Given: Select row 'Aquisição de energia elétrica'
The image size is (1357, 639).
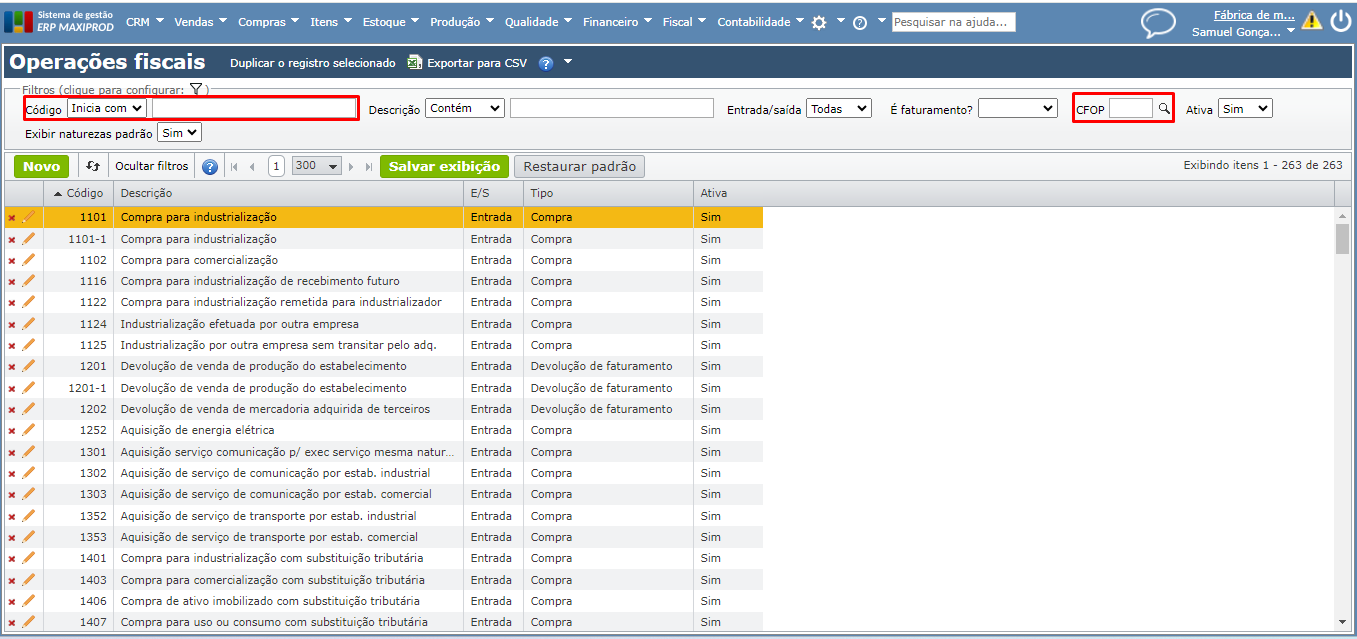Looking at the screenshot, I should coord(383,430).
